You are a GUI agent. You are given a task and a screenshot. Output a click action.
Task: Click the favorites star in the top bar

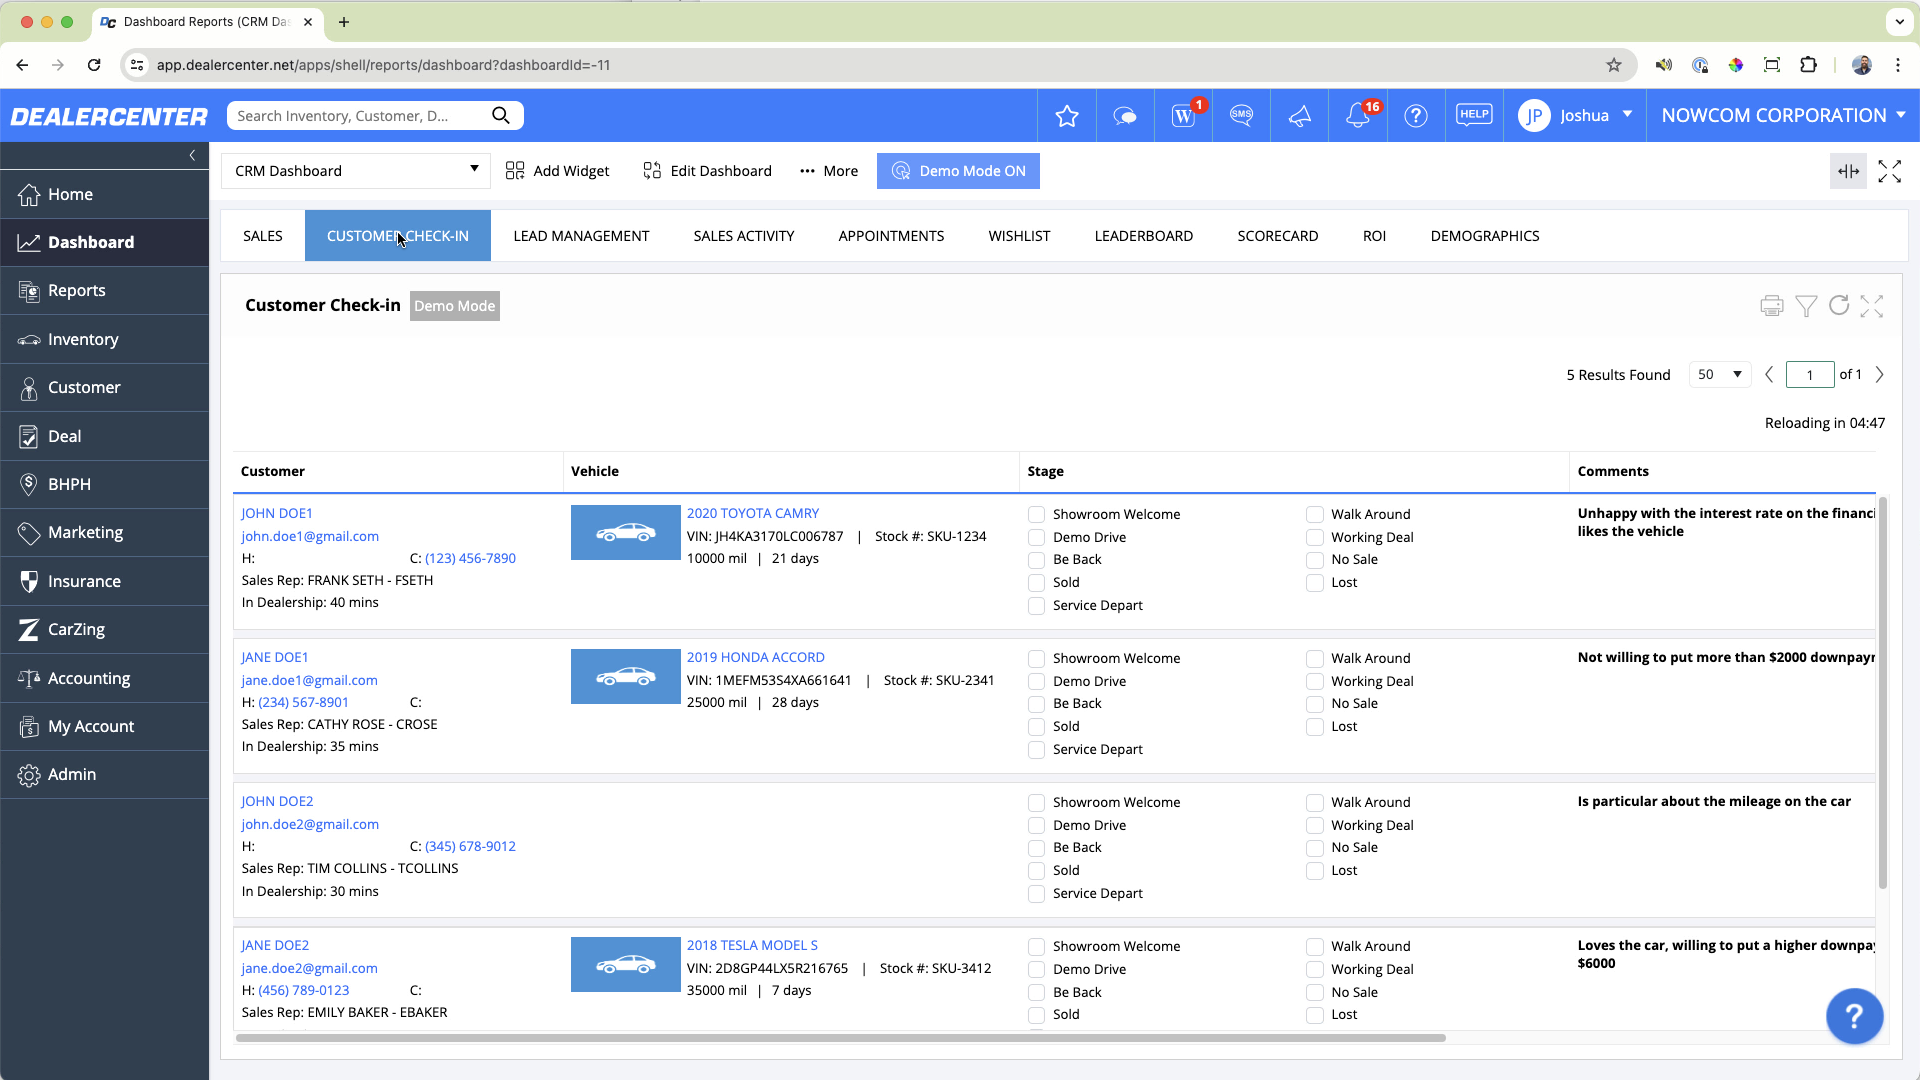click(1066, 115)
